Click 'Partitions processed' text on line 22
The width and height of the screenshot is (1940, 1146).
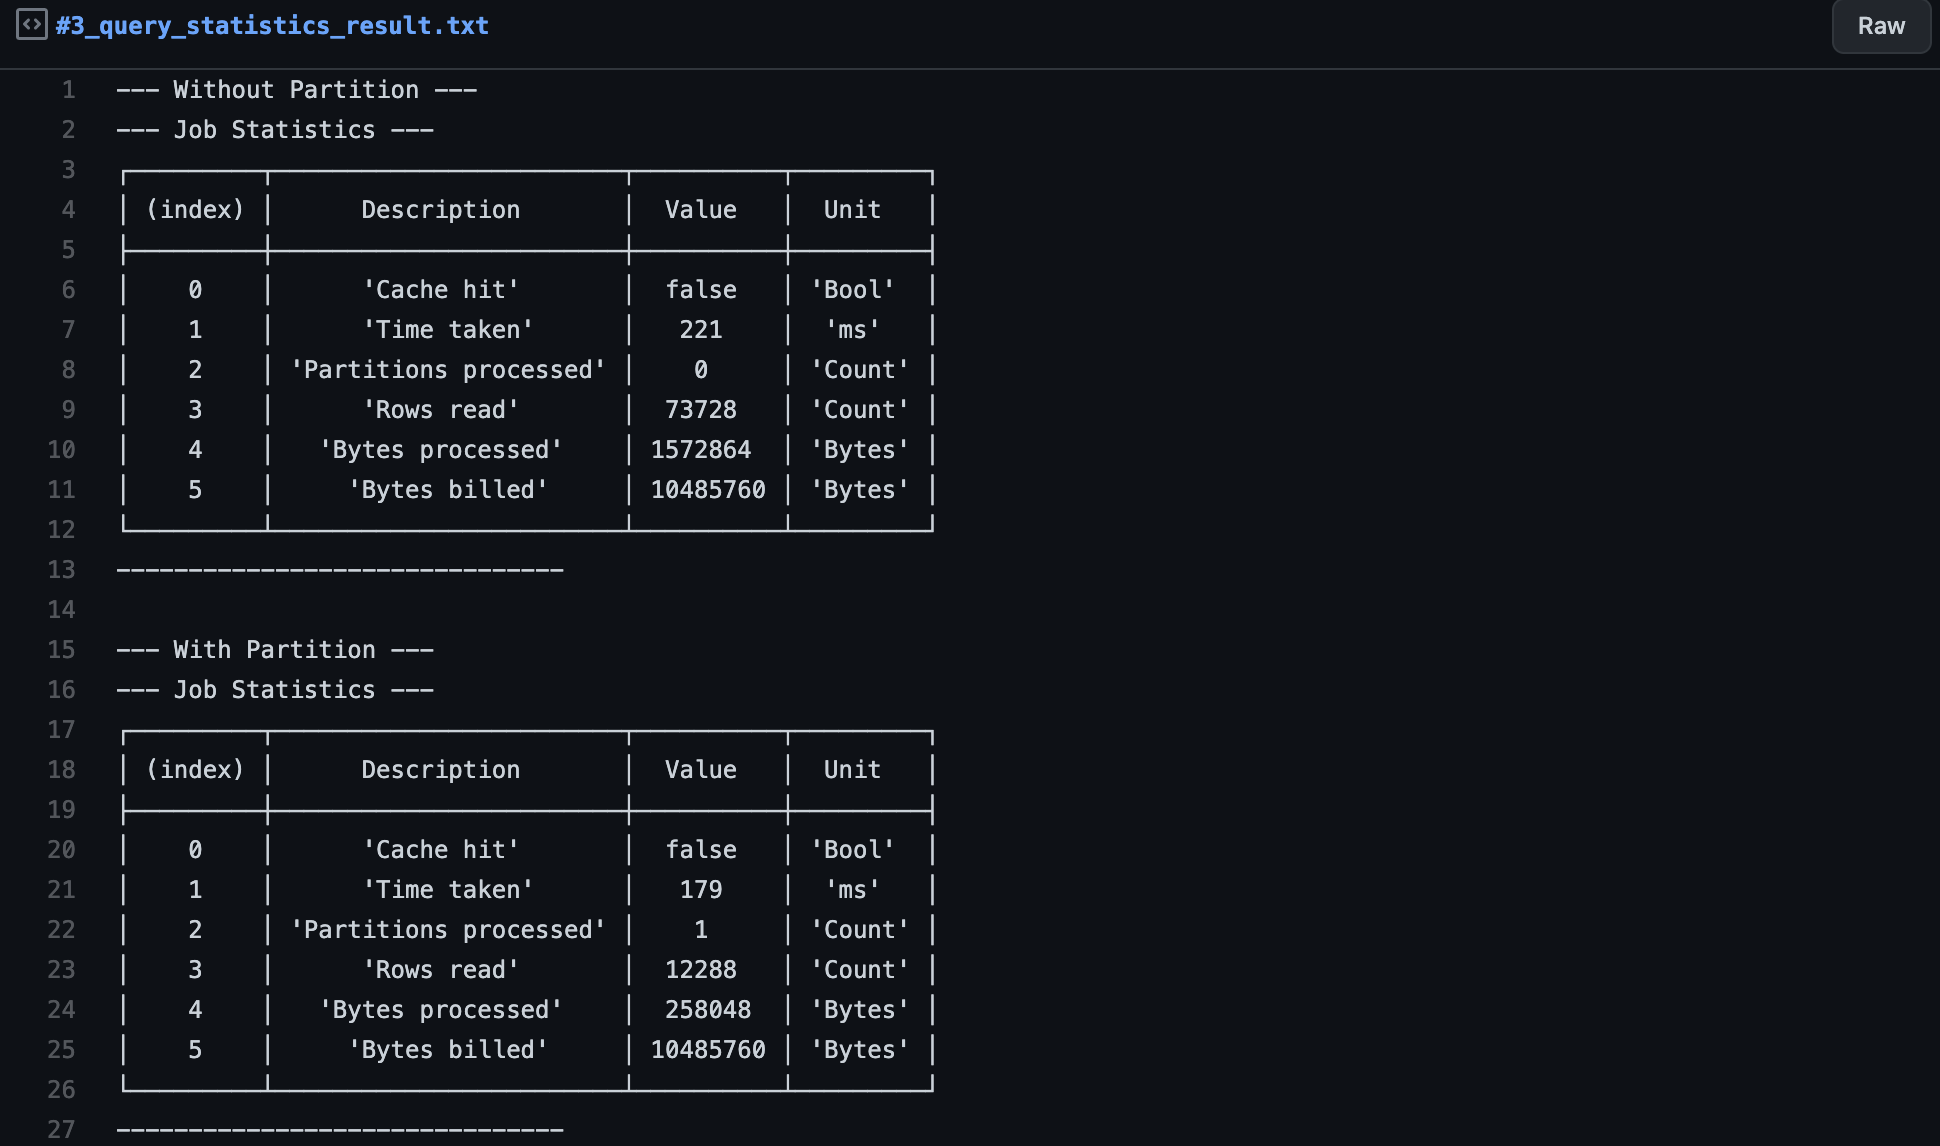pos(448,930)
